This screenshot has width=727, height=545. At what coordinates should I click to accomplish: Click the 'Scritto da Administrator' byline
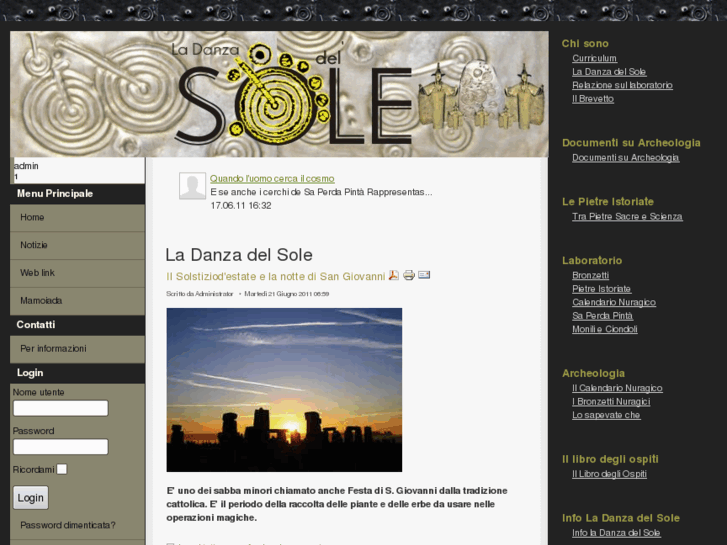pyautogui.click(x=200, y=294)
